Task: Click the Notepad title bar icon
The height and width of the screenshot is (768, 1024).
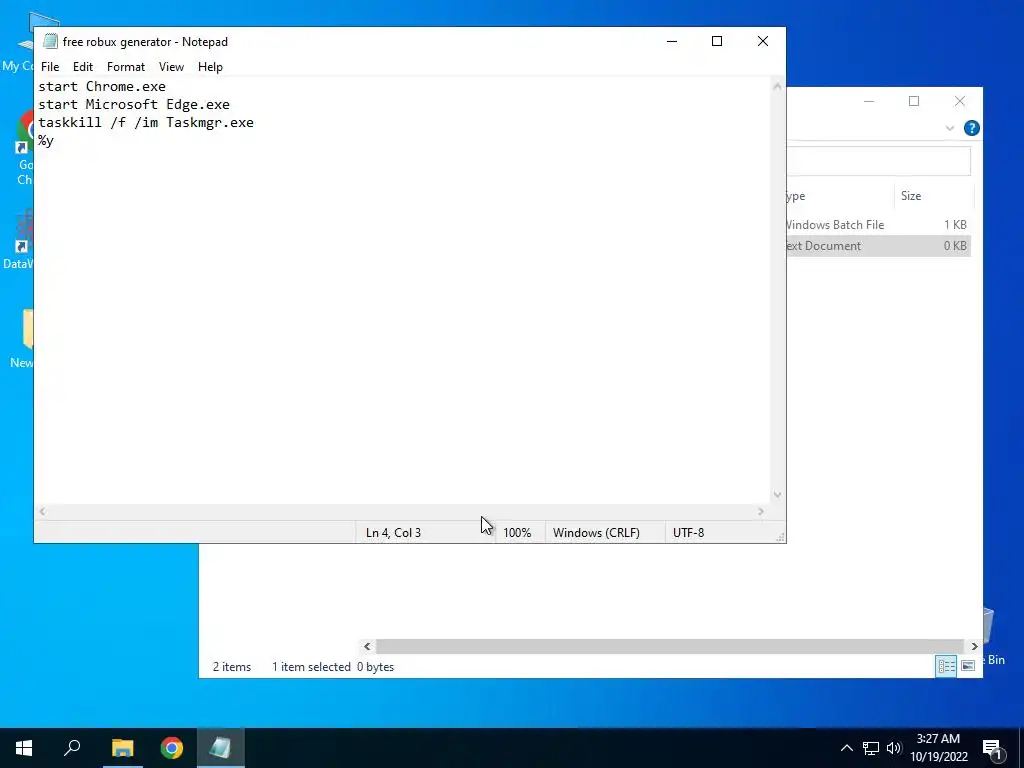Action: (x=50, y=41)
